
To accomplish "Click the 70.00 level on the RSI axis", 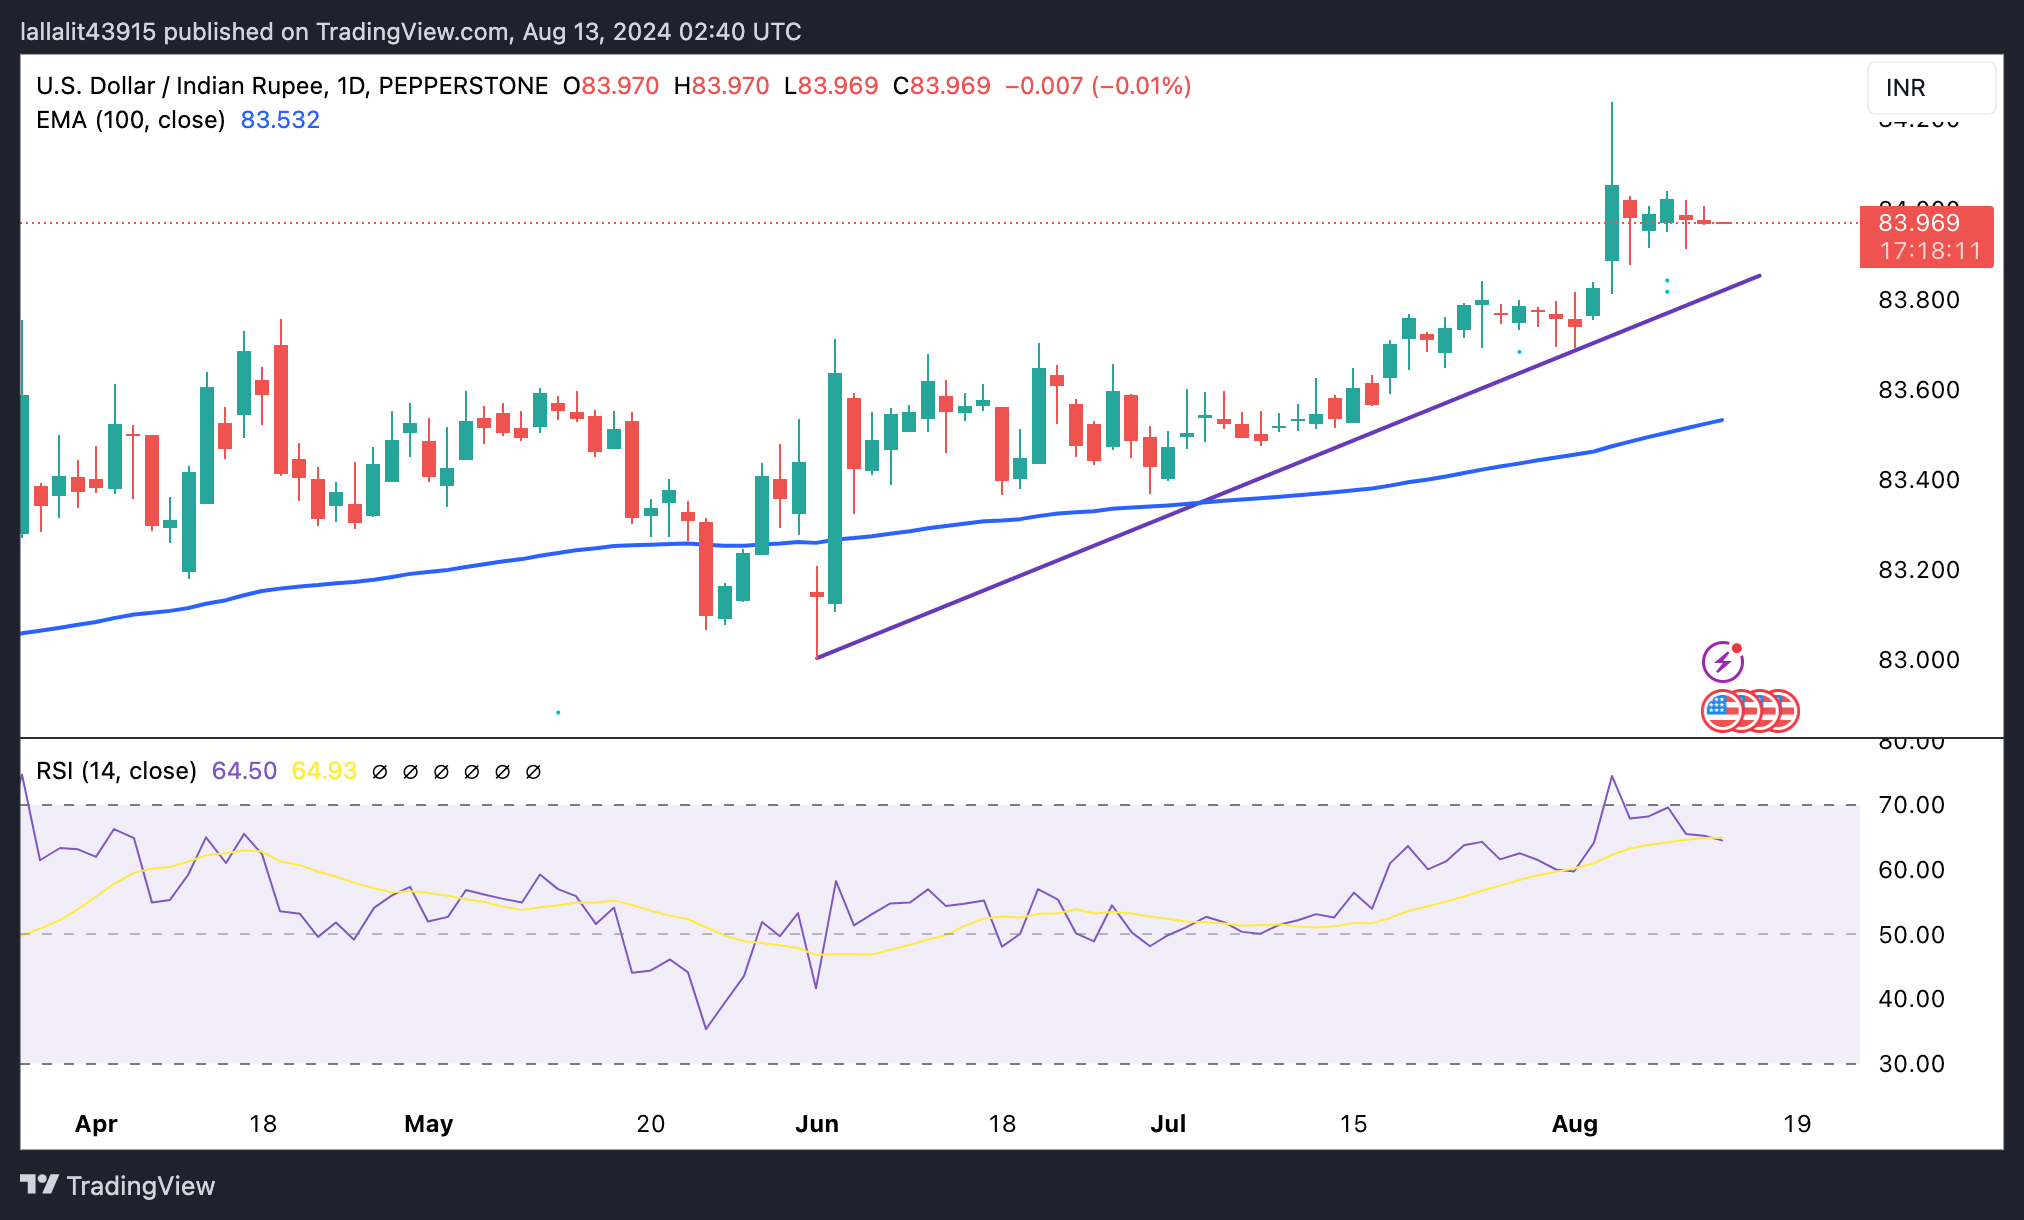I will pyautogui.click(x=1911, y=805).
